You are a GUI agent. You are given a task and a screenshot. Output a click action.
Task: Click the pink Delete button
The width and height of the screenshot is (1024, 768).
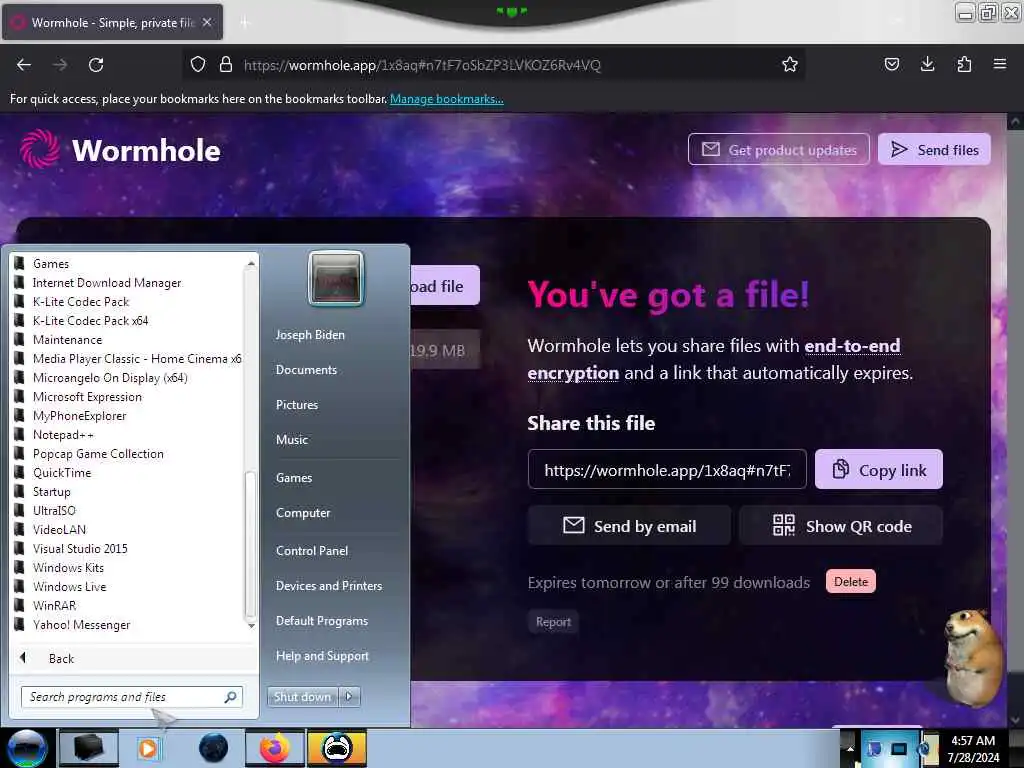850,581
